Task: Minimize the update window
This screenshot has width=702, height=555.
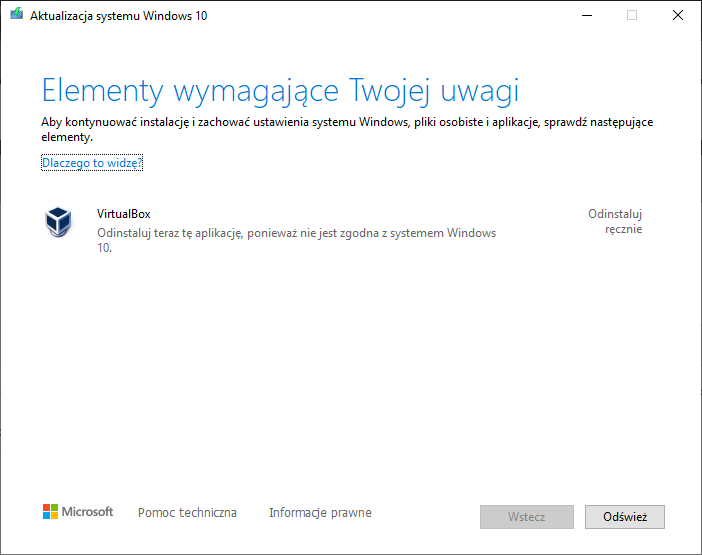Action: pos(587,15)
